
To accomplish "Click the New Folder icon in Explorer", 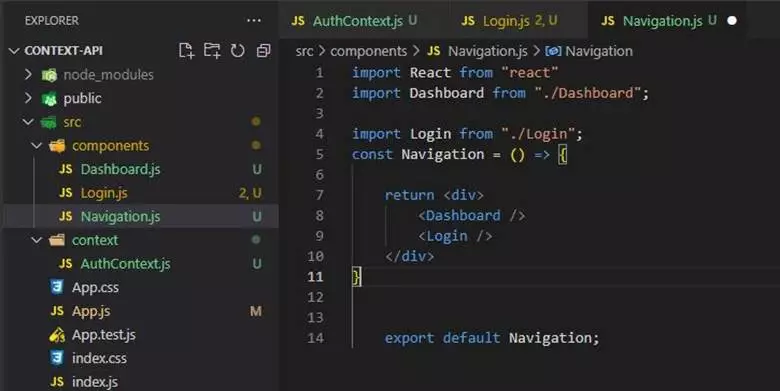I will 212,51.
